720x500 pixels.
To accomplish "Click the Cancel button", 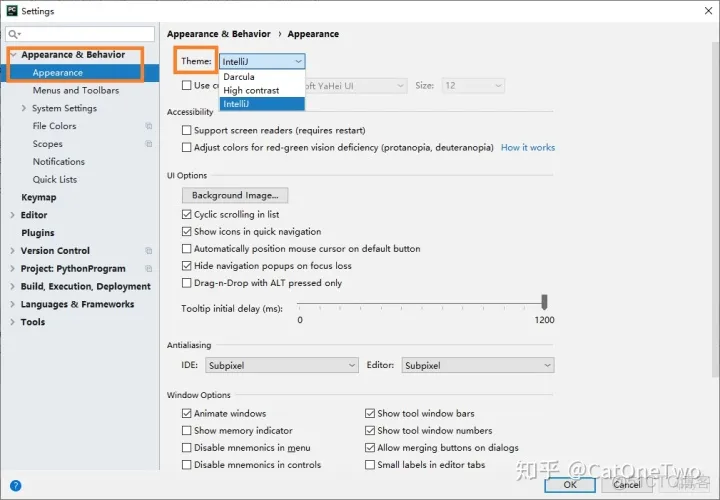I will click(627, 485).
